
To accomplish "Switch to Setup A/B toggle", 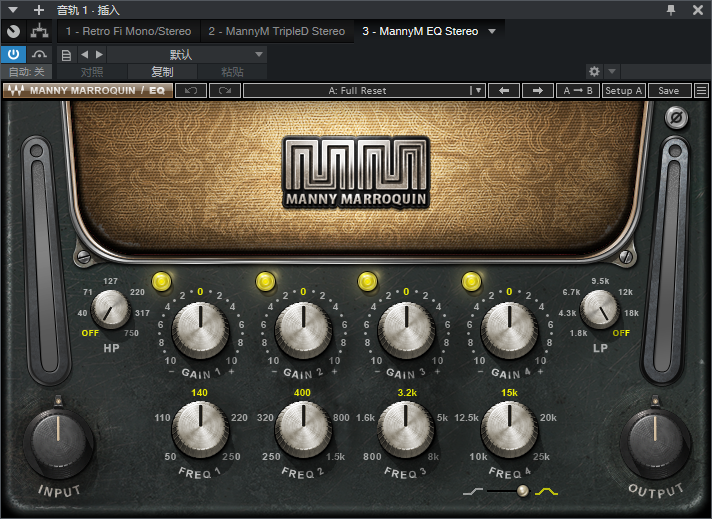I will click(624, 90).
